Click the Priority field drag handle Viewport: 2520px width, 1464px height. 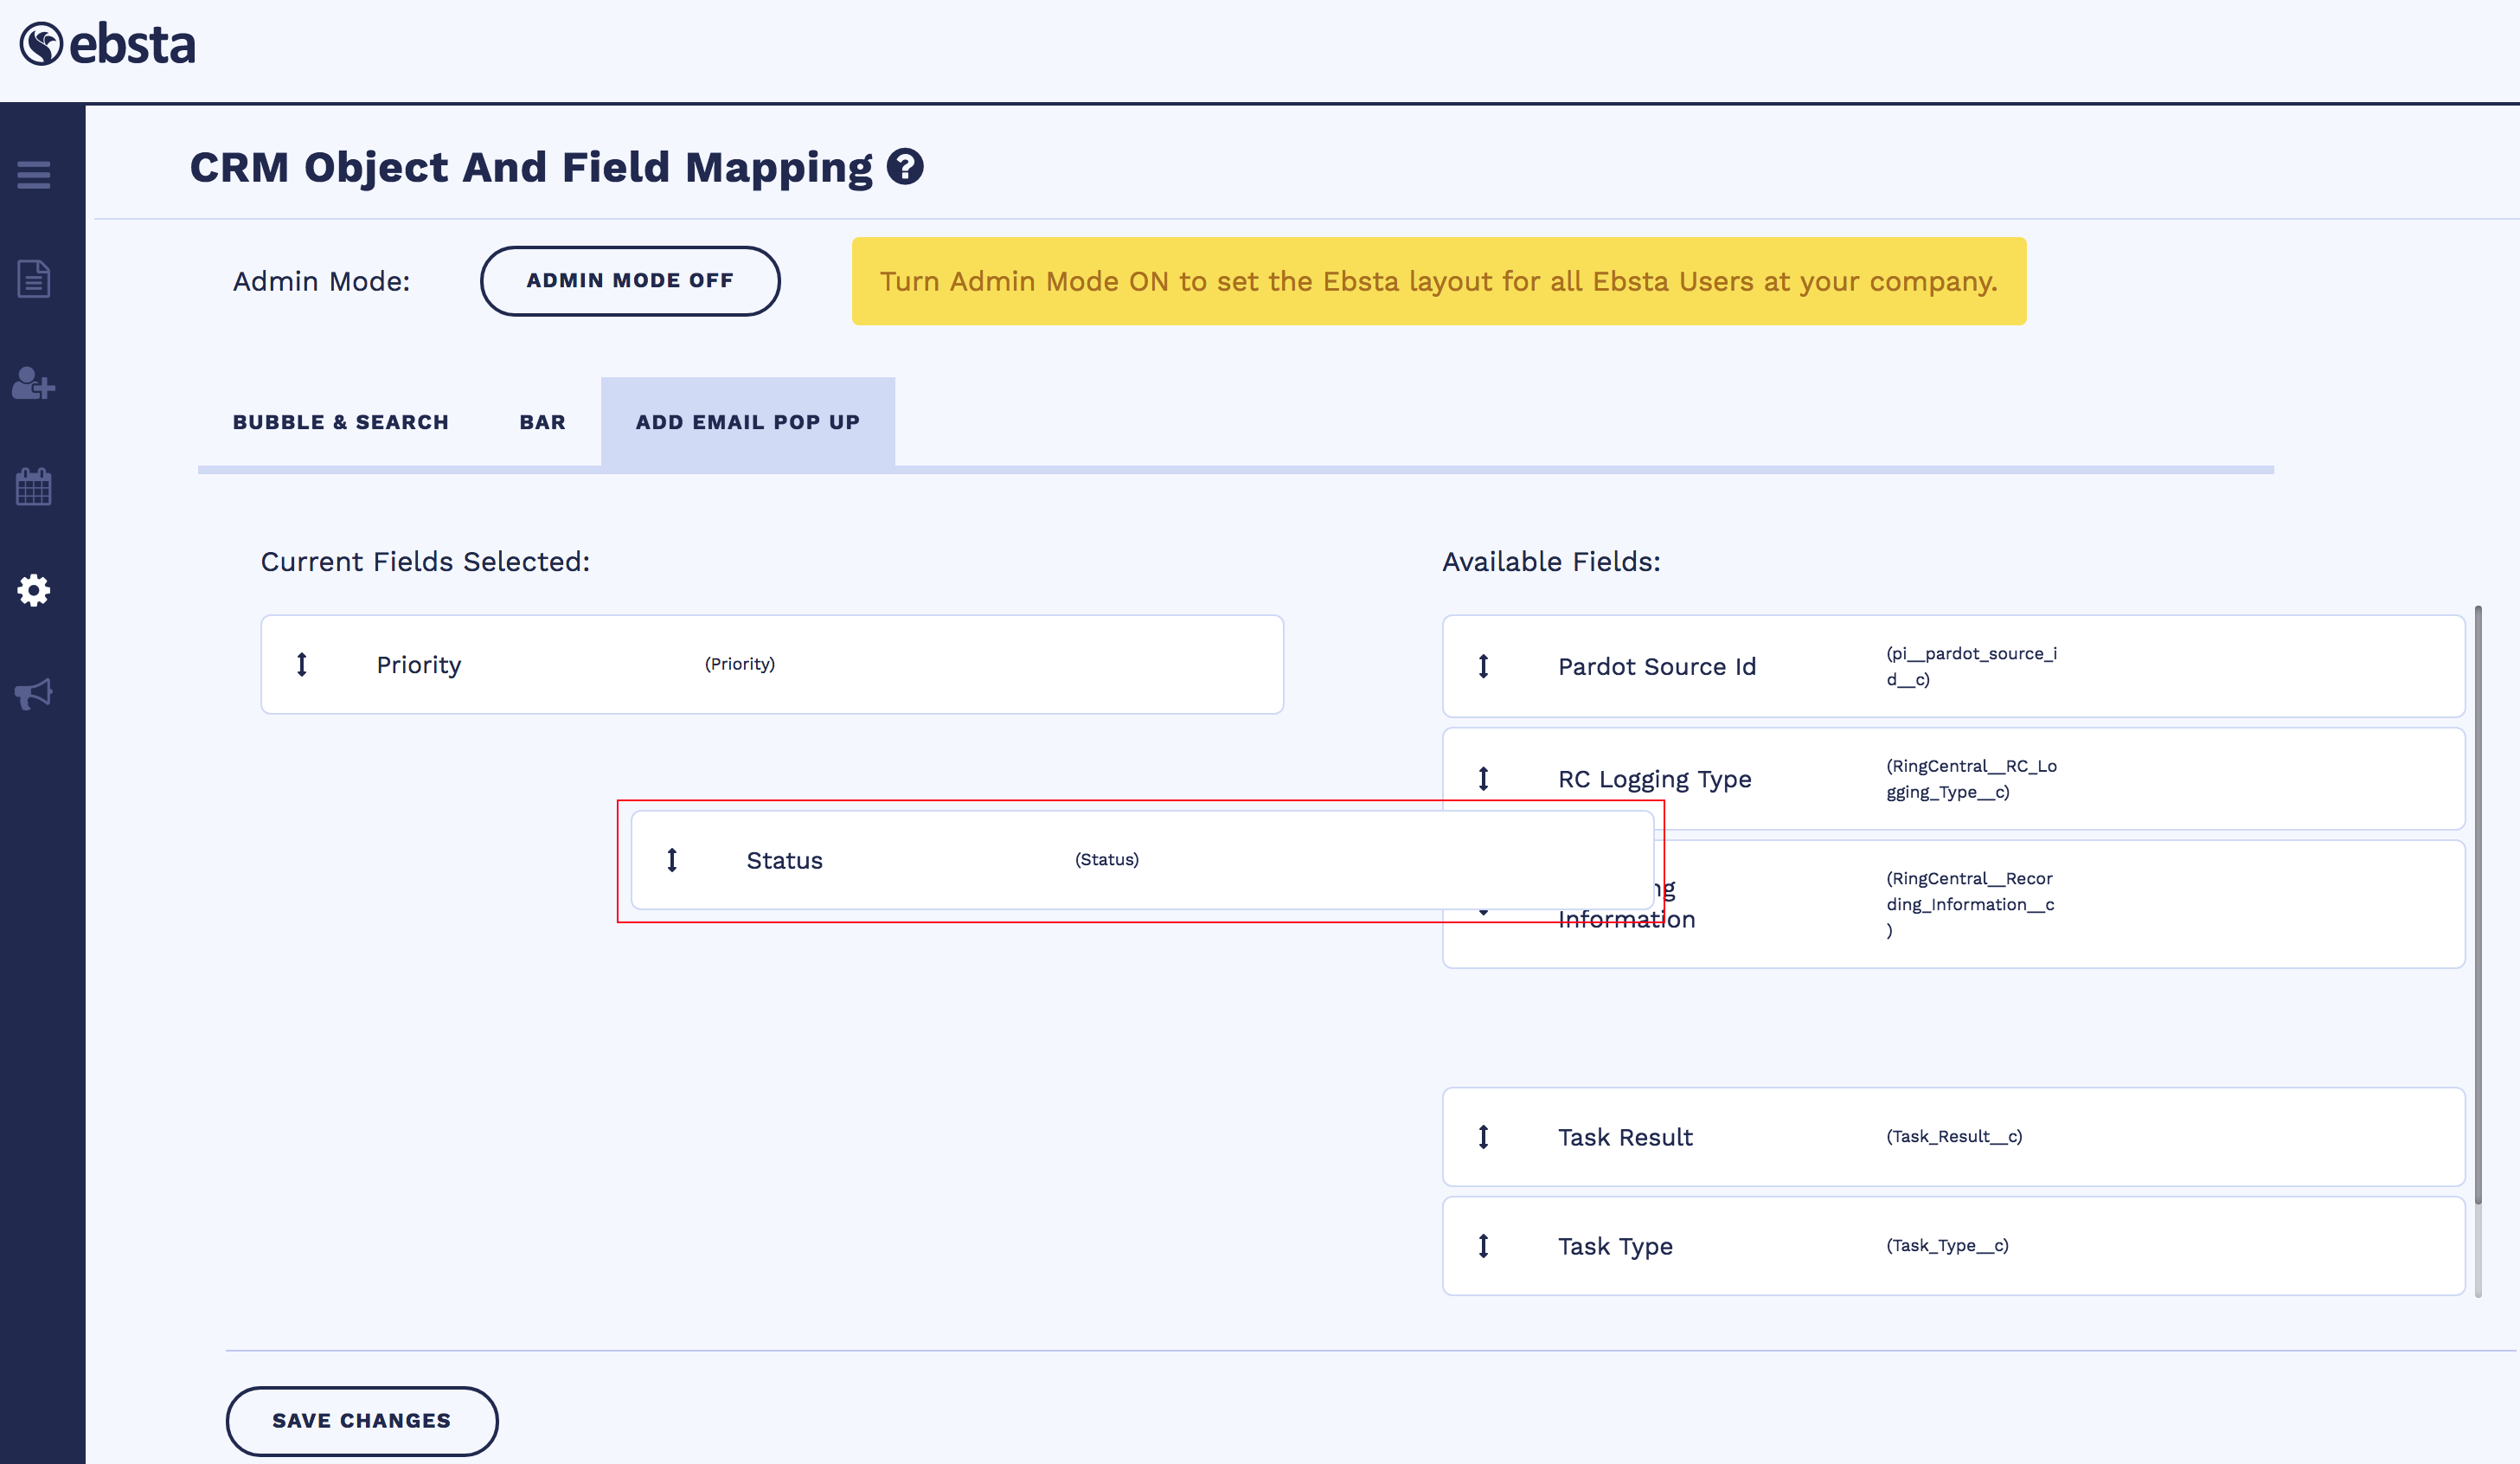(302, 664)
